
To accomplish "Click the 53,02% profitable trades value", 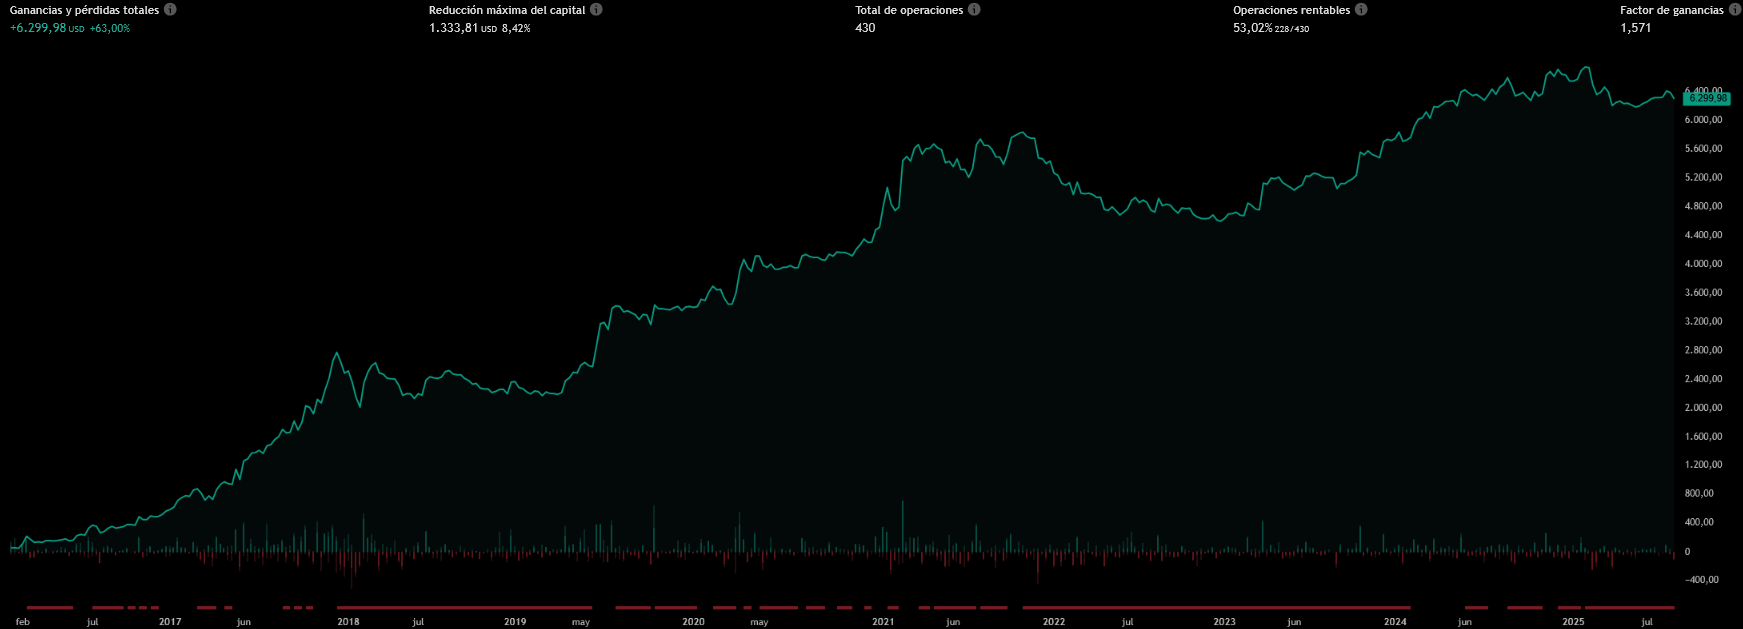I will point(1252,28).
